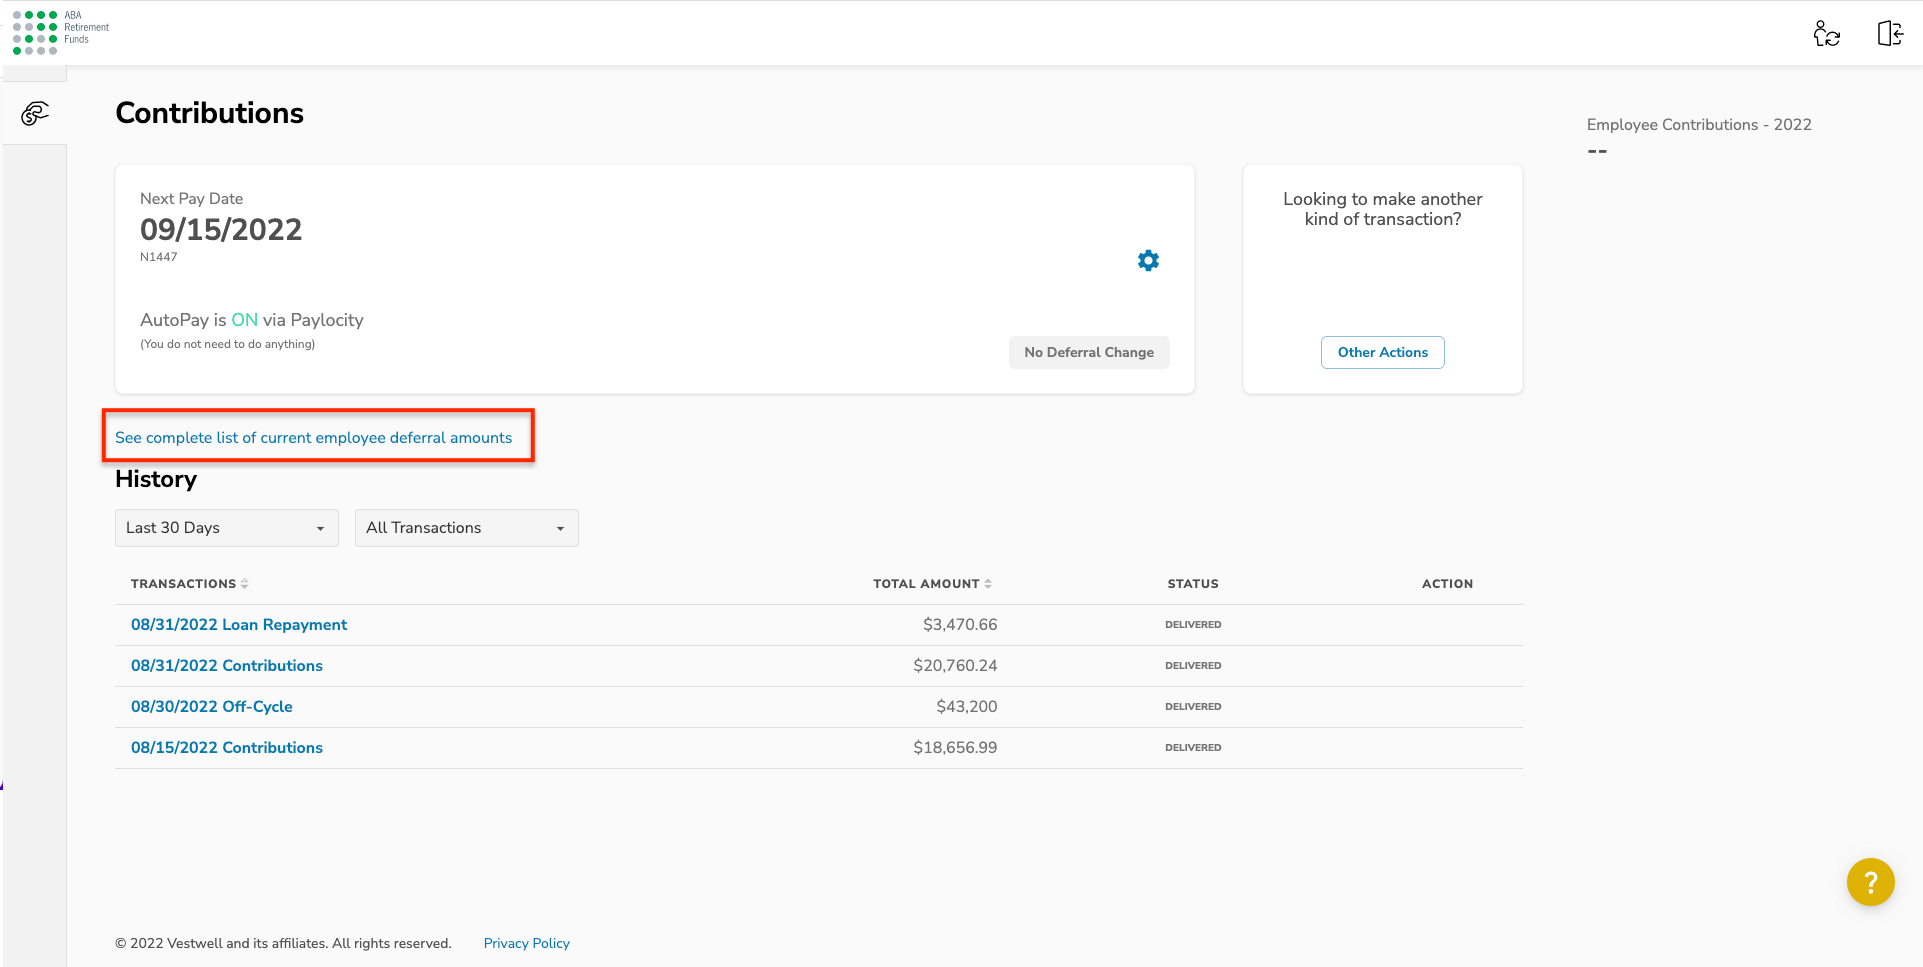Open 08/15/2022 Contributions transaction
Screen dimensions: 1923x967
[x=227, y=748]
